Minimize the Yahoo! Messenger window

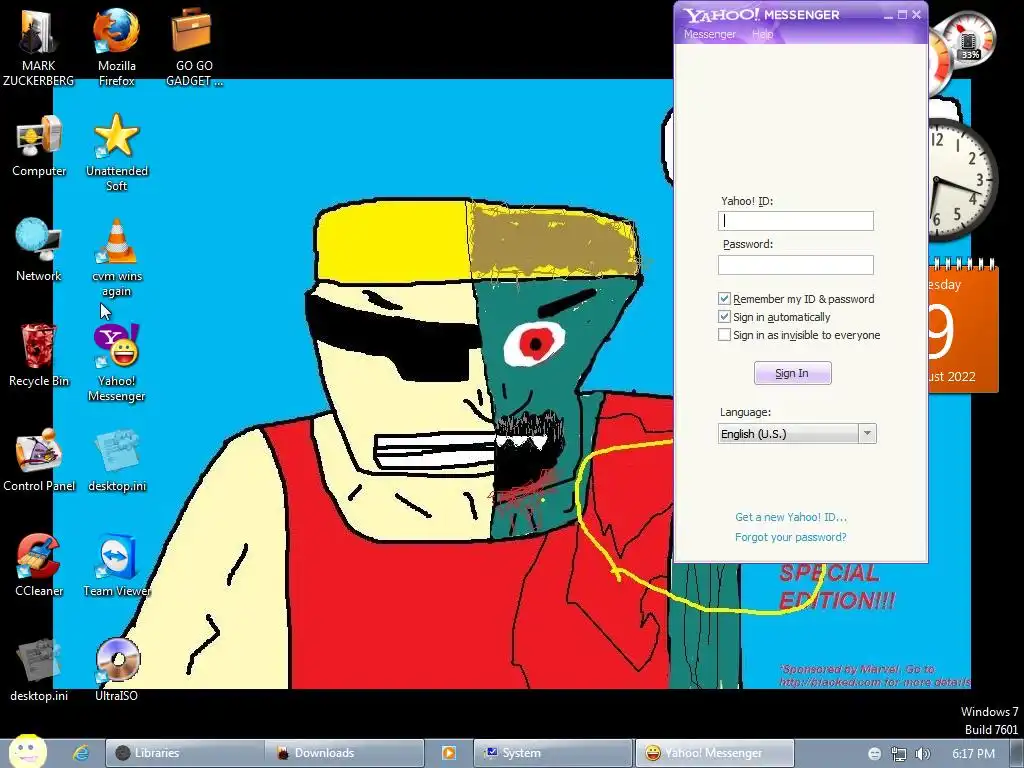(888, 15)
